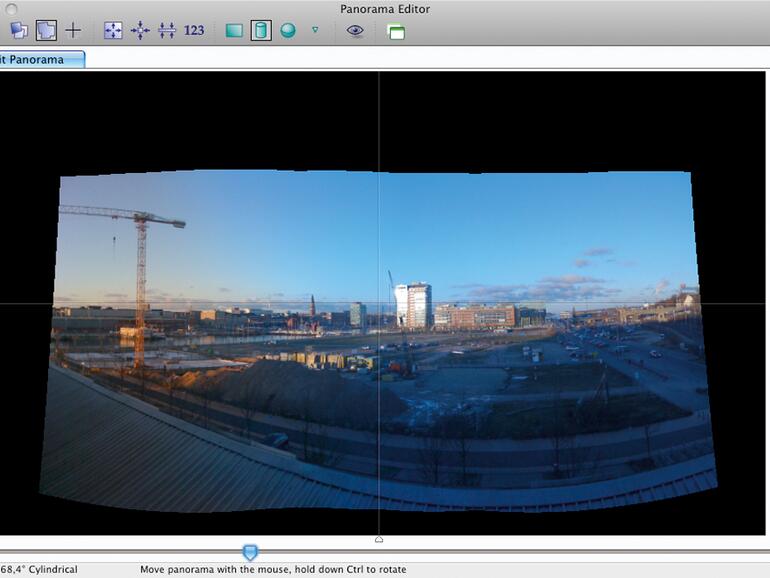This screenshot has width=770, height=578.
Task: Click the set center point crosshair tool
Action: [x=73, y=30]
